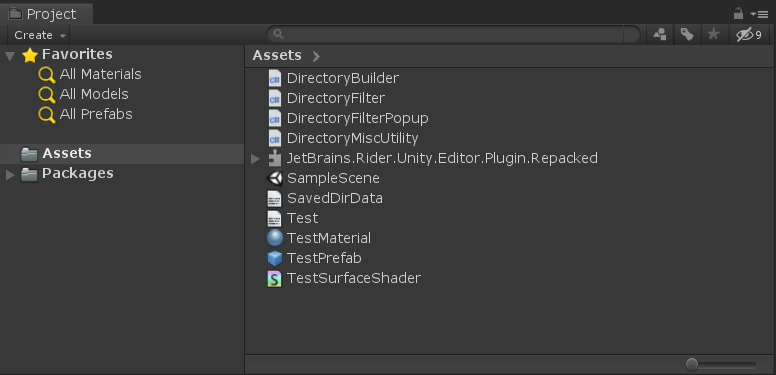Screen dimensions: 776x375
Task: Click the Unity scene icon beside SampleScene
Action: [x=275, y=178]
